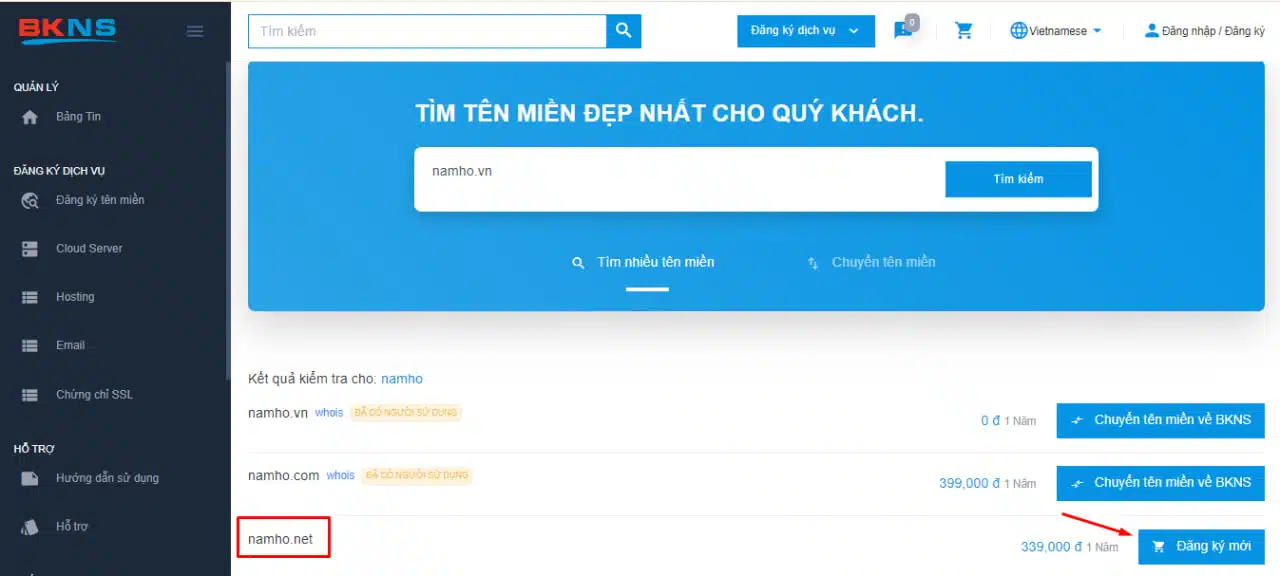The width and height of the screenshot is (1280, 576).
Task: Click the Bảng Tin home icon
Action: point(30,117)
